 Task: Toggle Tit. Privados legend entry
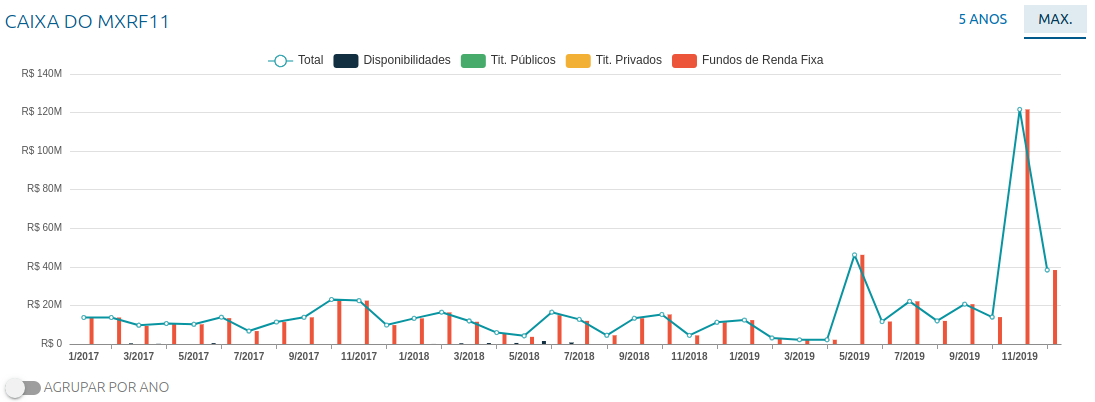[613, 60]
